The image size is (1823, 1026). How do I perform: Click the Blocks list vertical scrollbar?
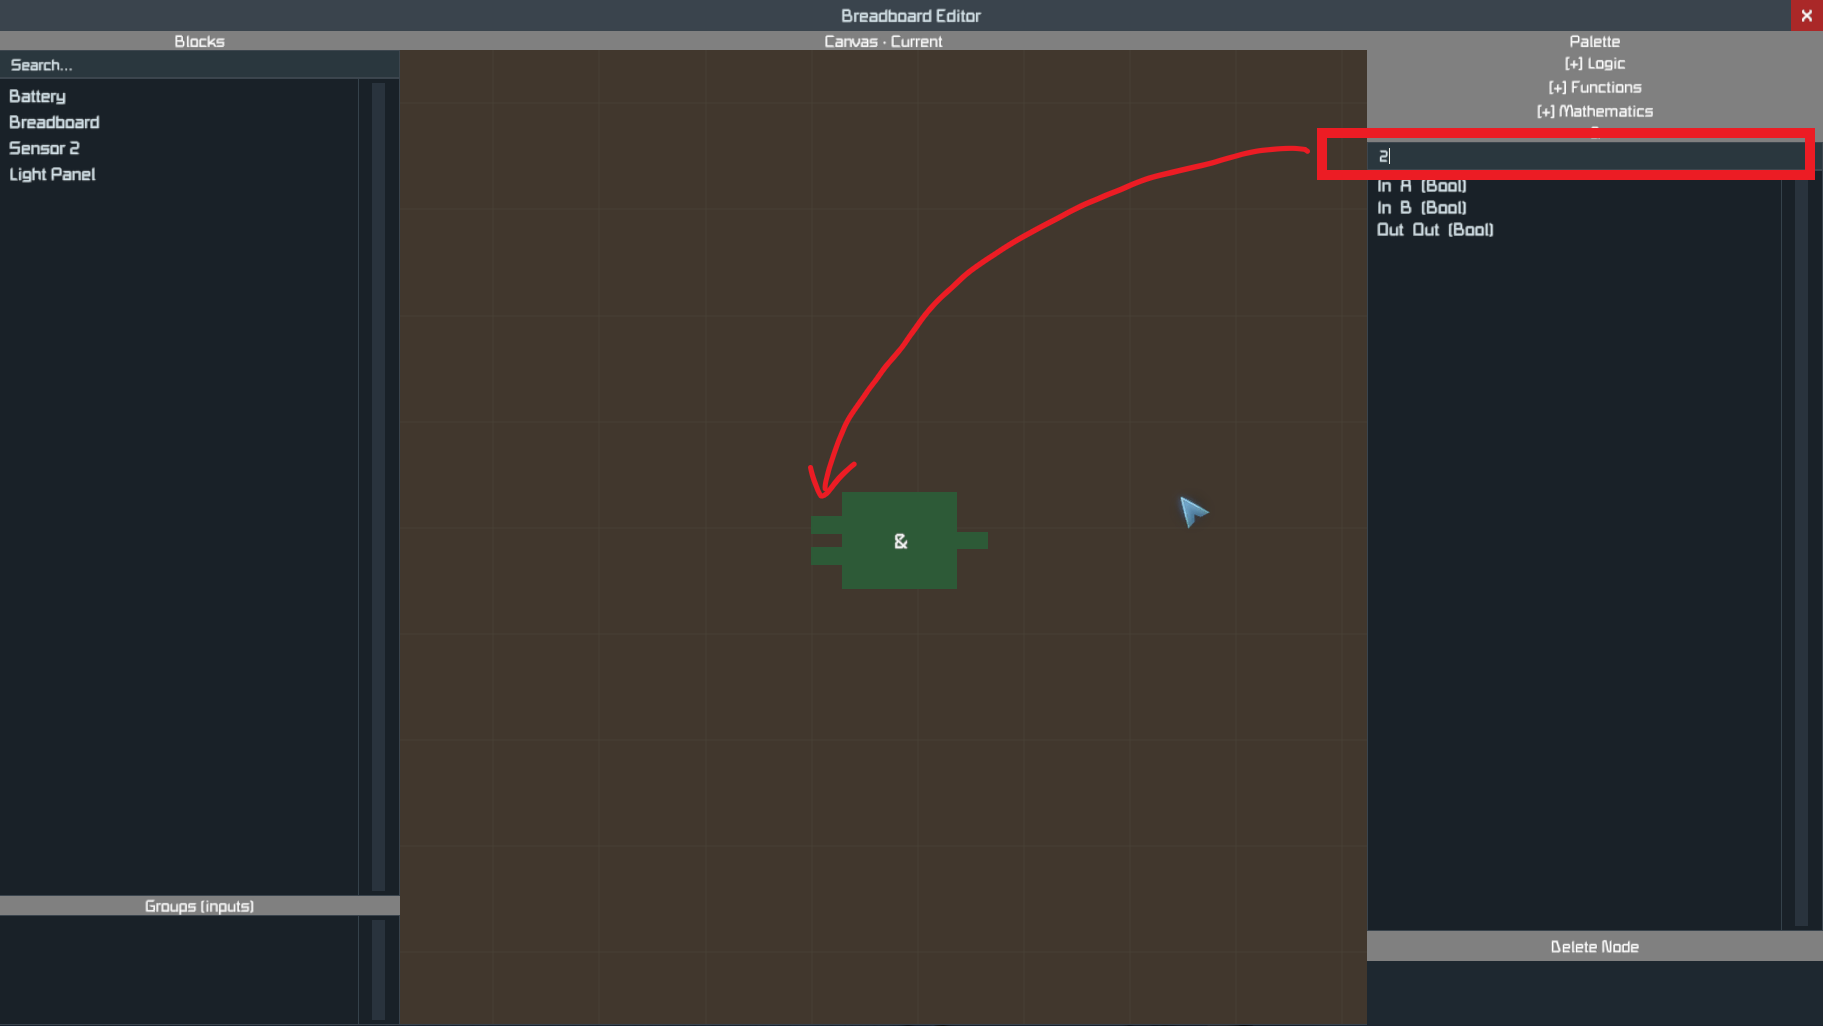(378, 486)
